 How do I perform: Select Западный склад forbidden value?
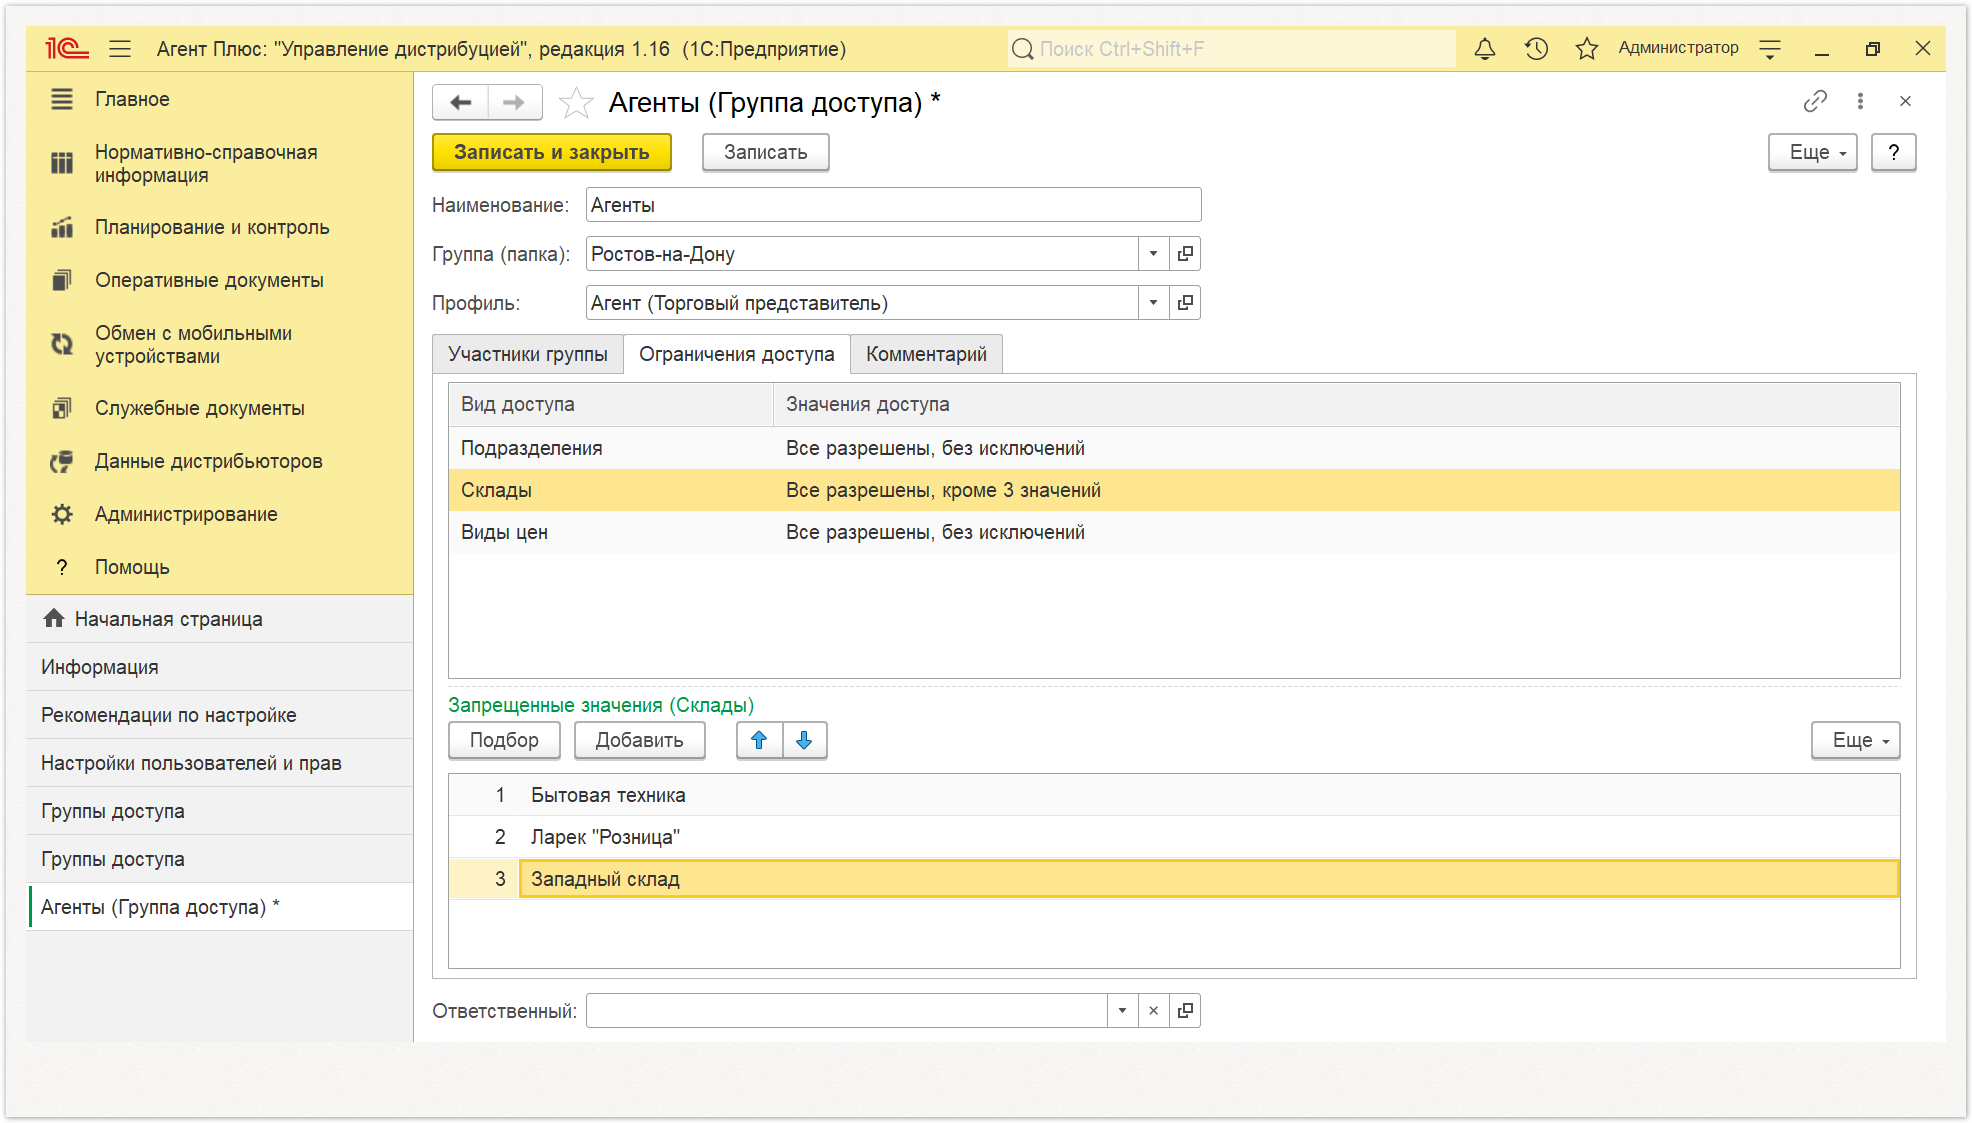[x=1174, y=879]
